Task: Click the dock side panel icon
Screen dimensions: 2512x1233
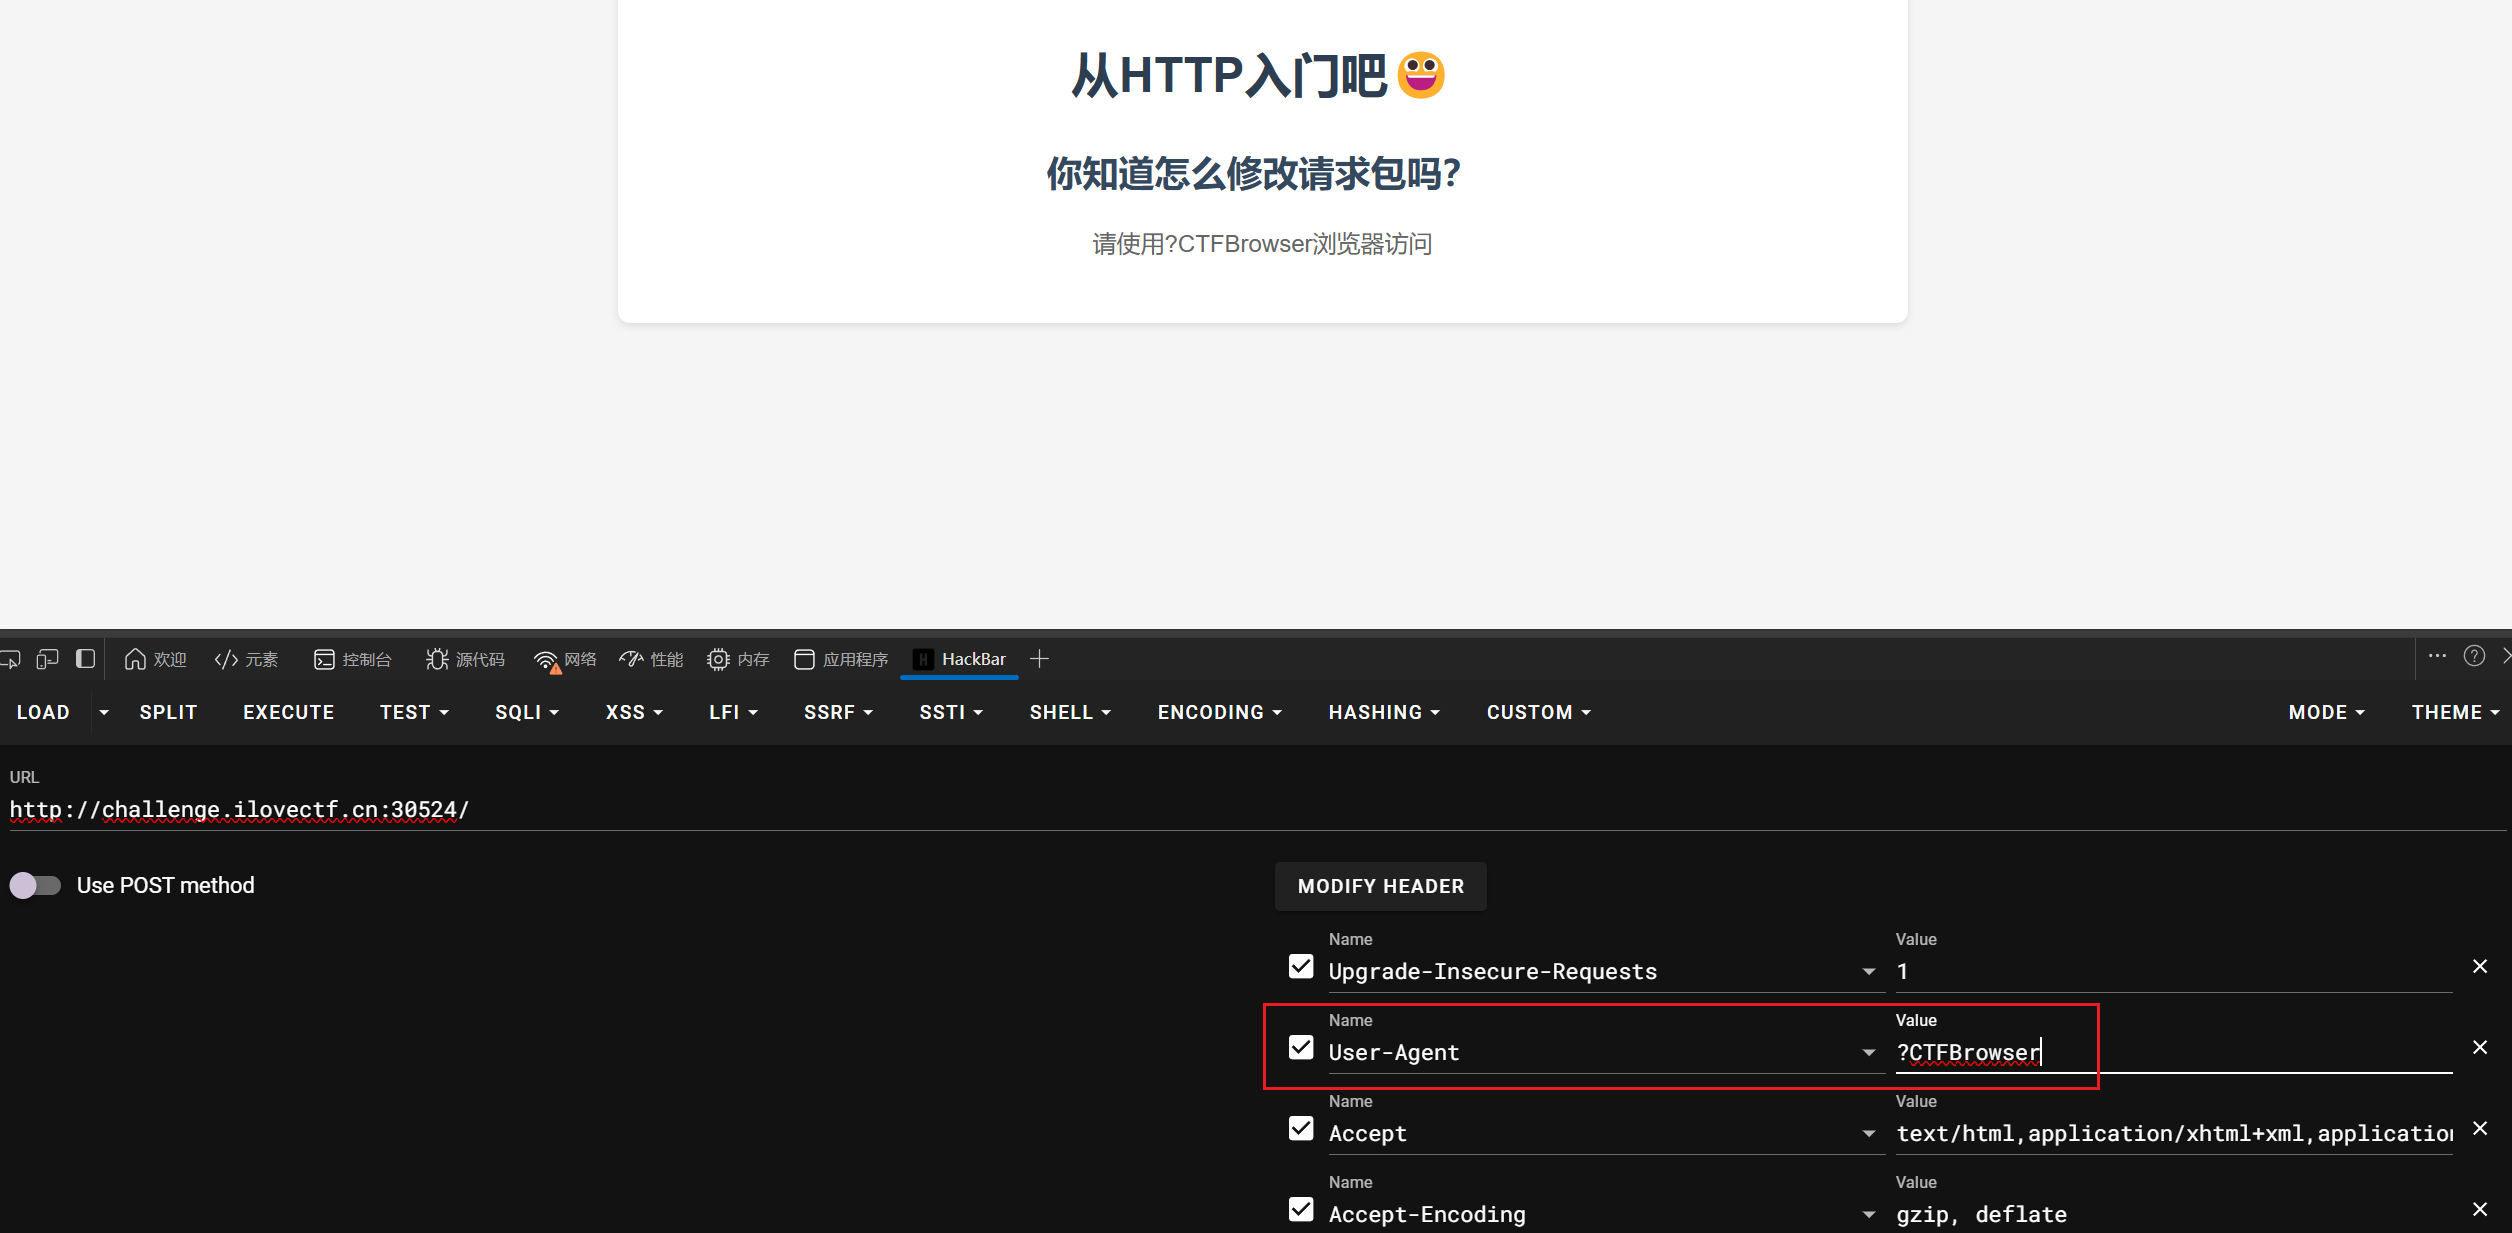Action: (86, 659)
